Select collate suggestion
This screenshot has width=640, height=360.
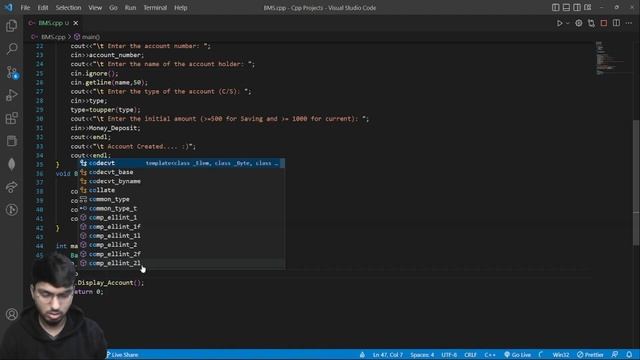[182, 190]
